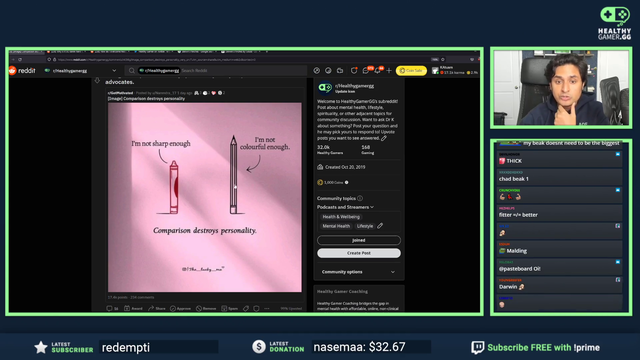The height and width of the screenshot is (360, 640).
Task: Click the Award button under the post
Action: pyautogui.click(x=133, y=309)
